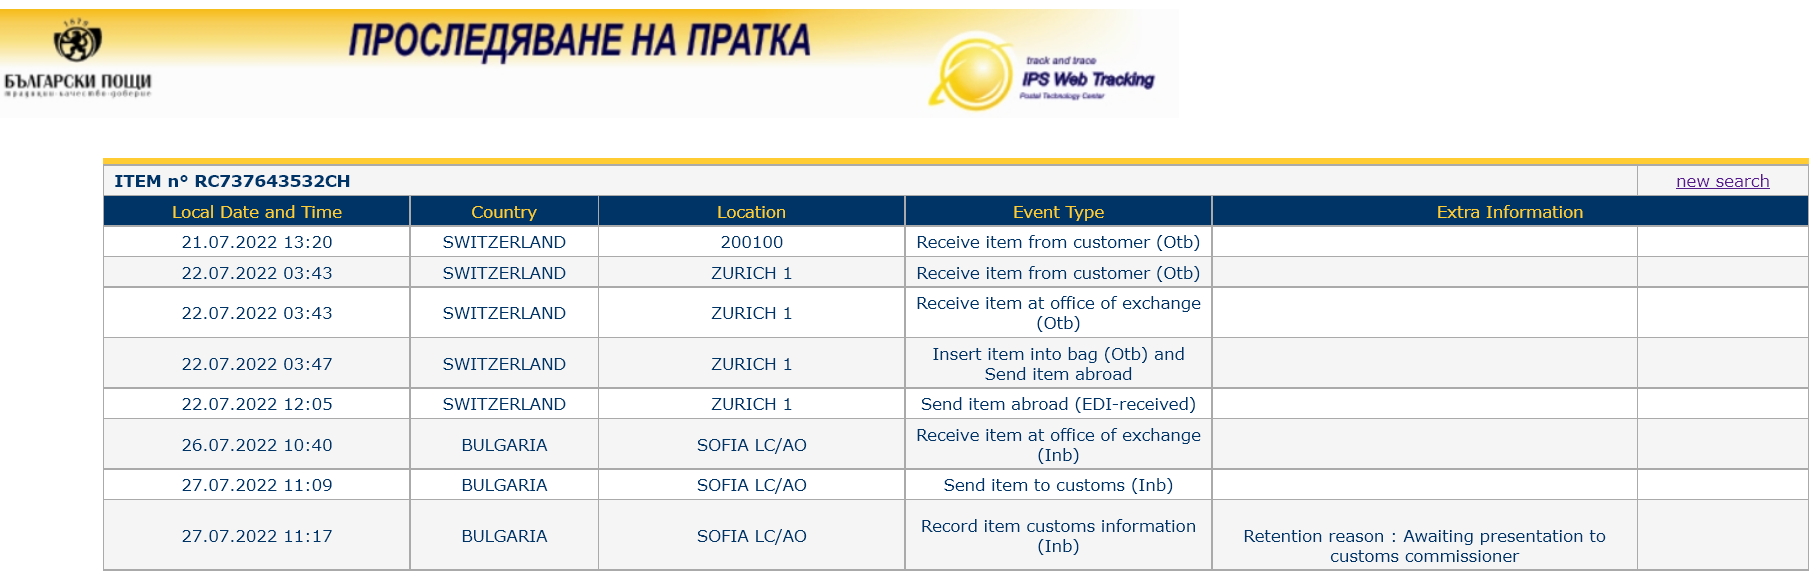The width and height of the screenshot is (1810, 585).
Task: Click the location cell 200100
Action: pyautogui.click(x=752, y=242)
